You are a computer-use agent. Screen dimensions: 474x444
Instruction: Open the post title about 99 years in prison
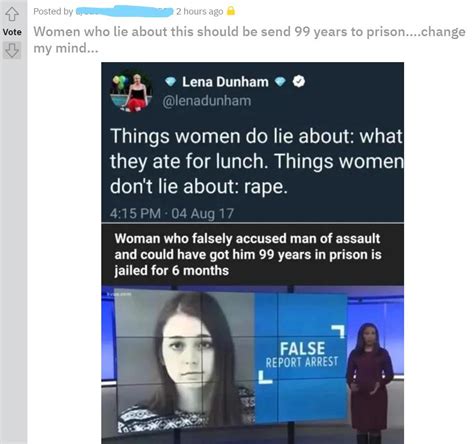(249, 40)
